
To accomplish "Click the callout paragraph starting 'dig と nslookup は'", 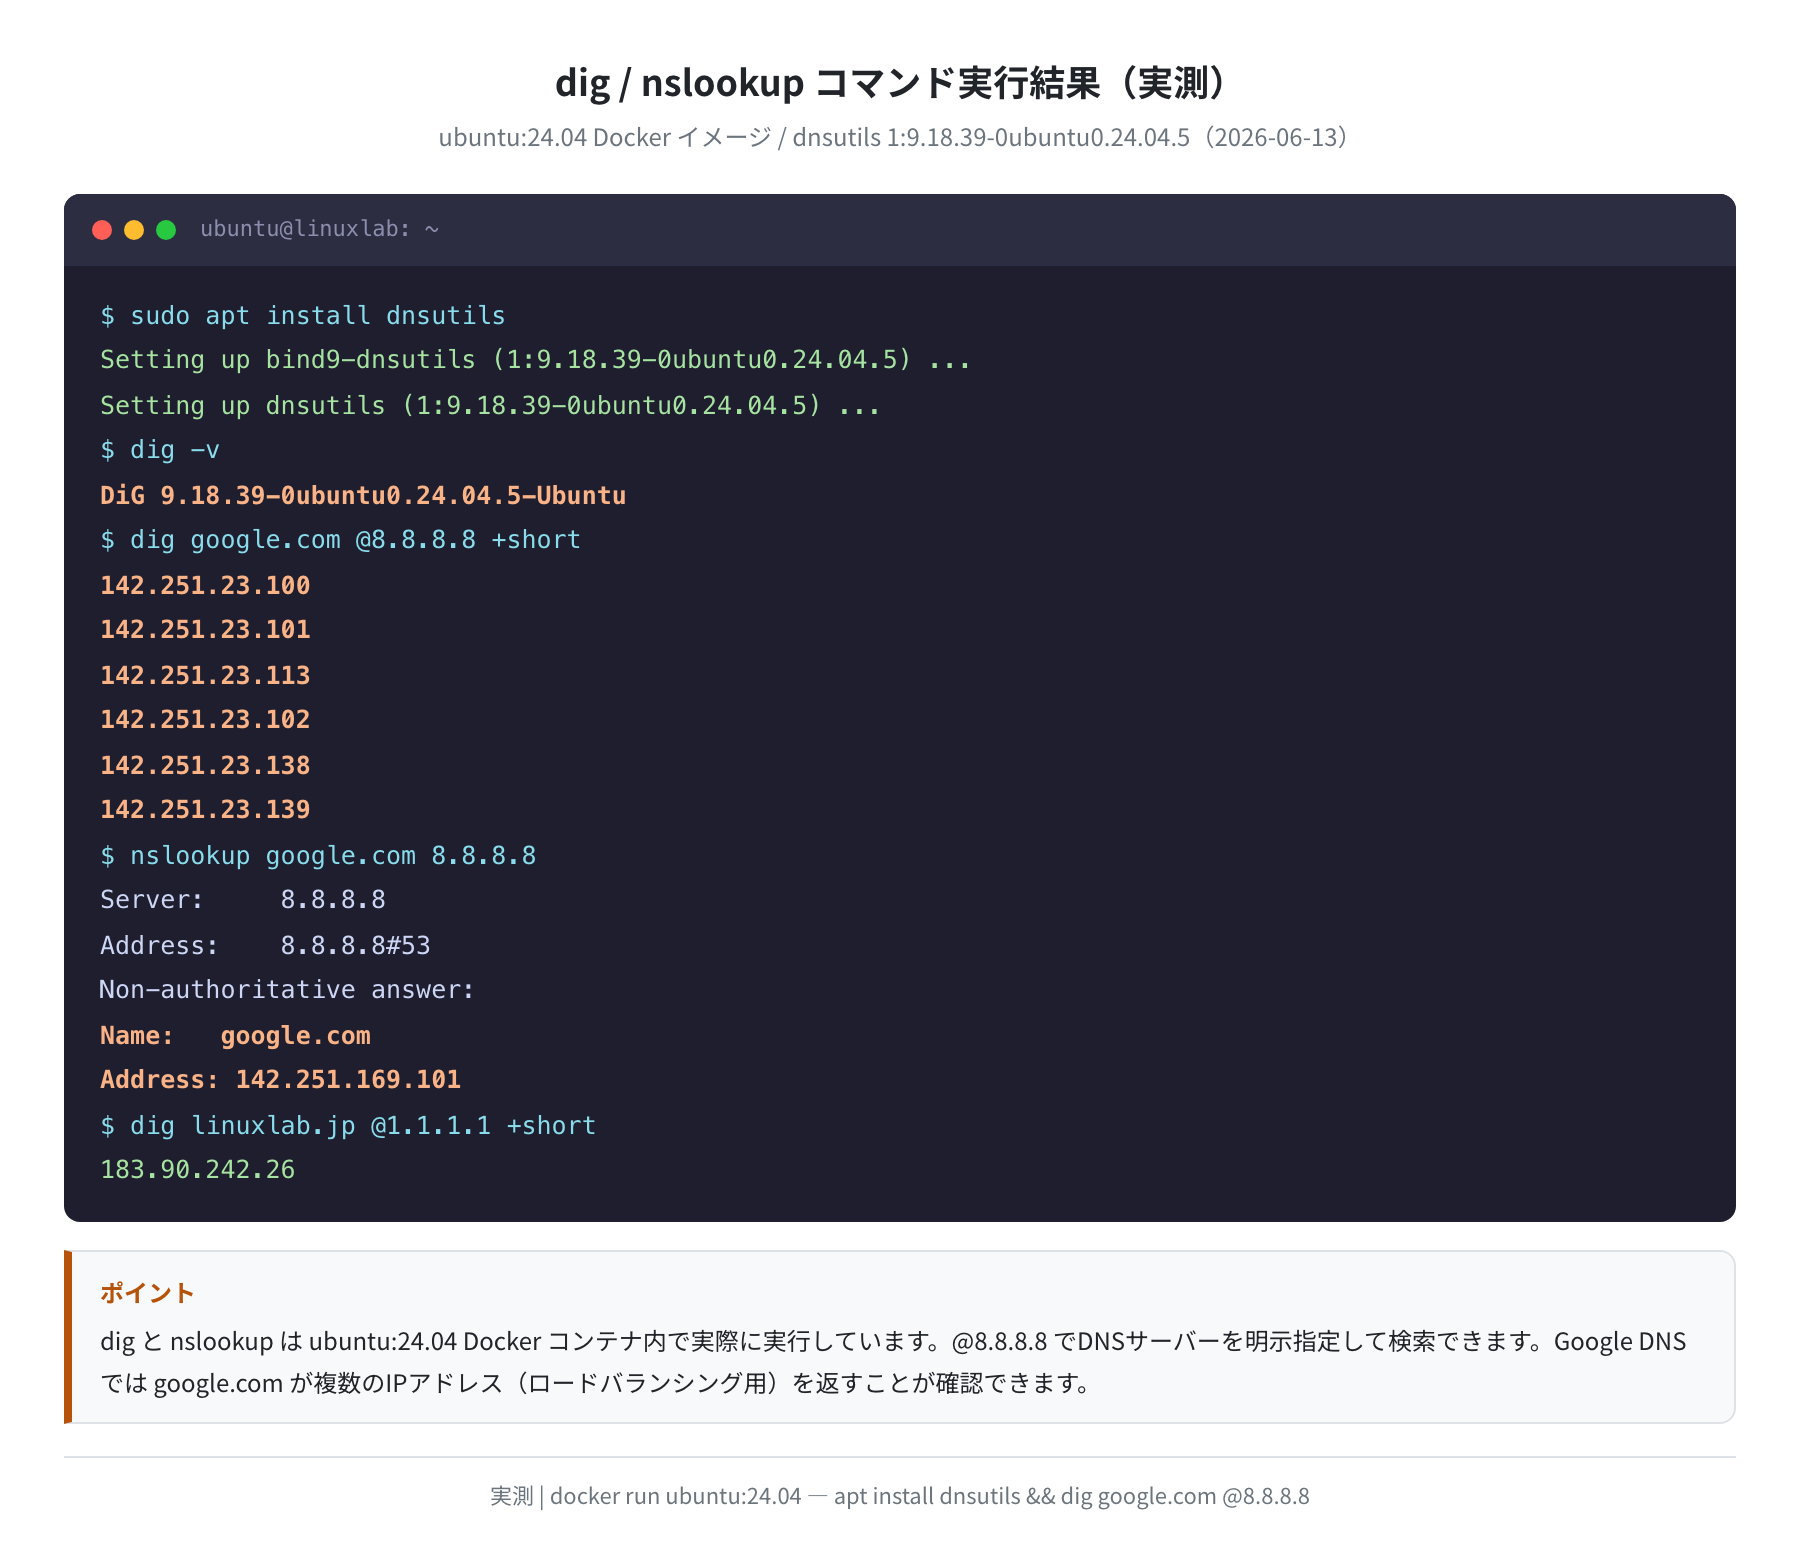I will pos(893,1362).
